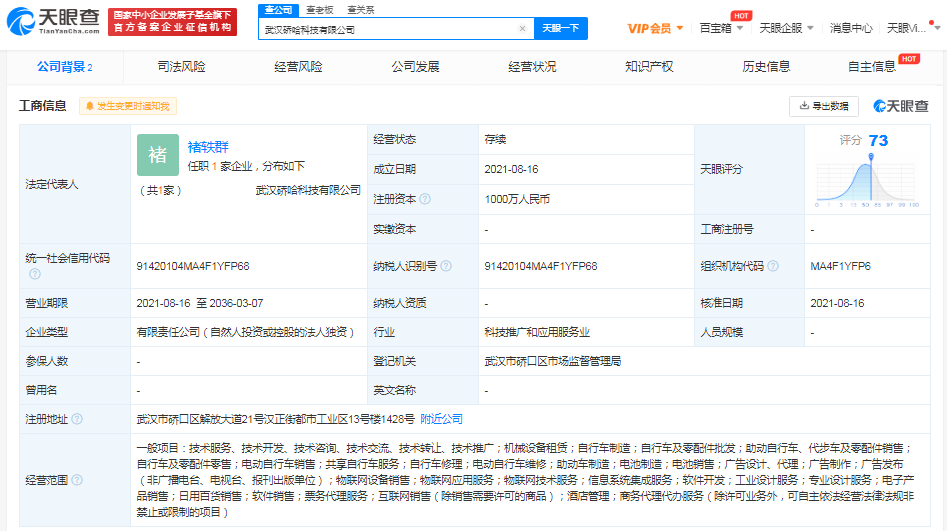Open the 经营状况 tab
The height and width of the screenshot is (531, 947).
pos(532,67)
